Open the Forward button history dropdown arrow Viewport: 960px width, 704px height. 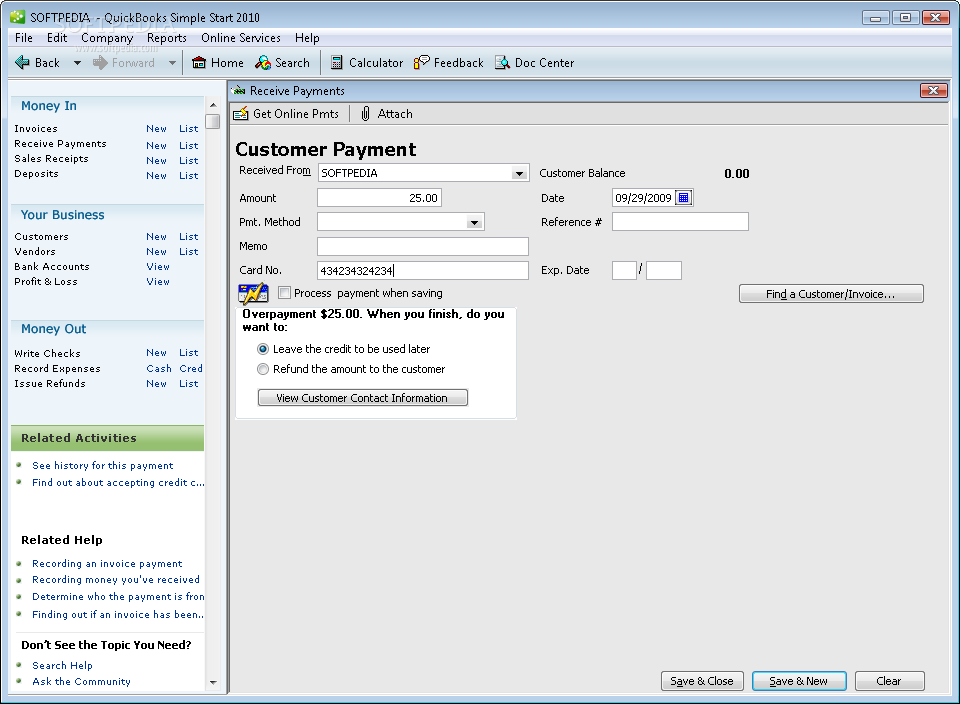[x=172, y=63]
